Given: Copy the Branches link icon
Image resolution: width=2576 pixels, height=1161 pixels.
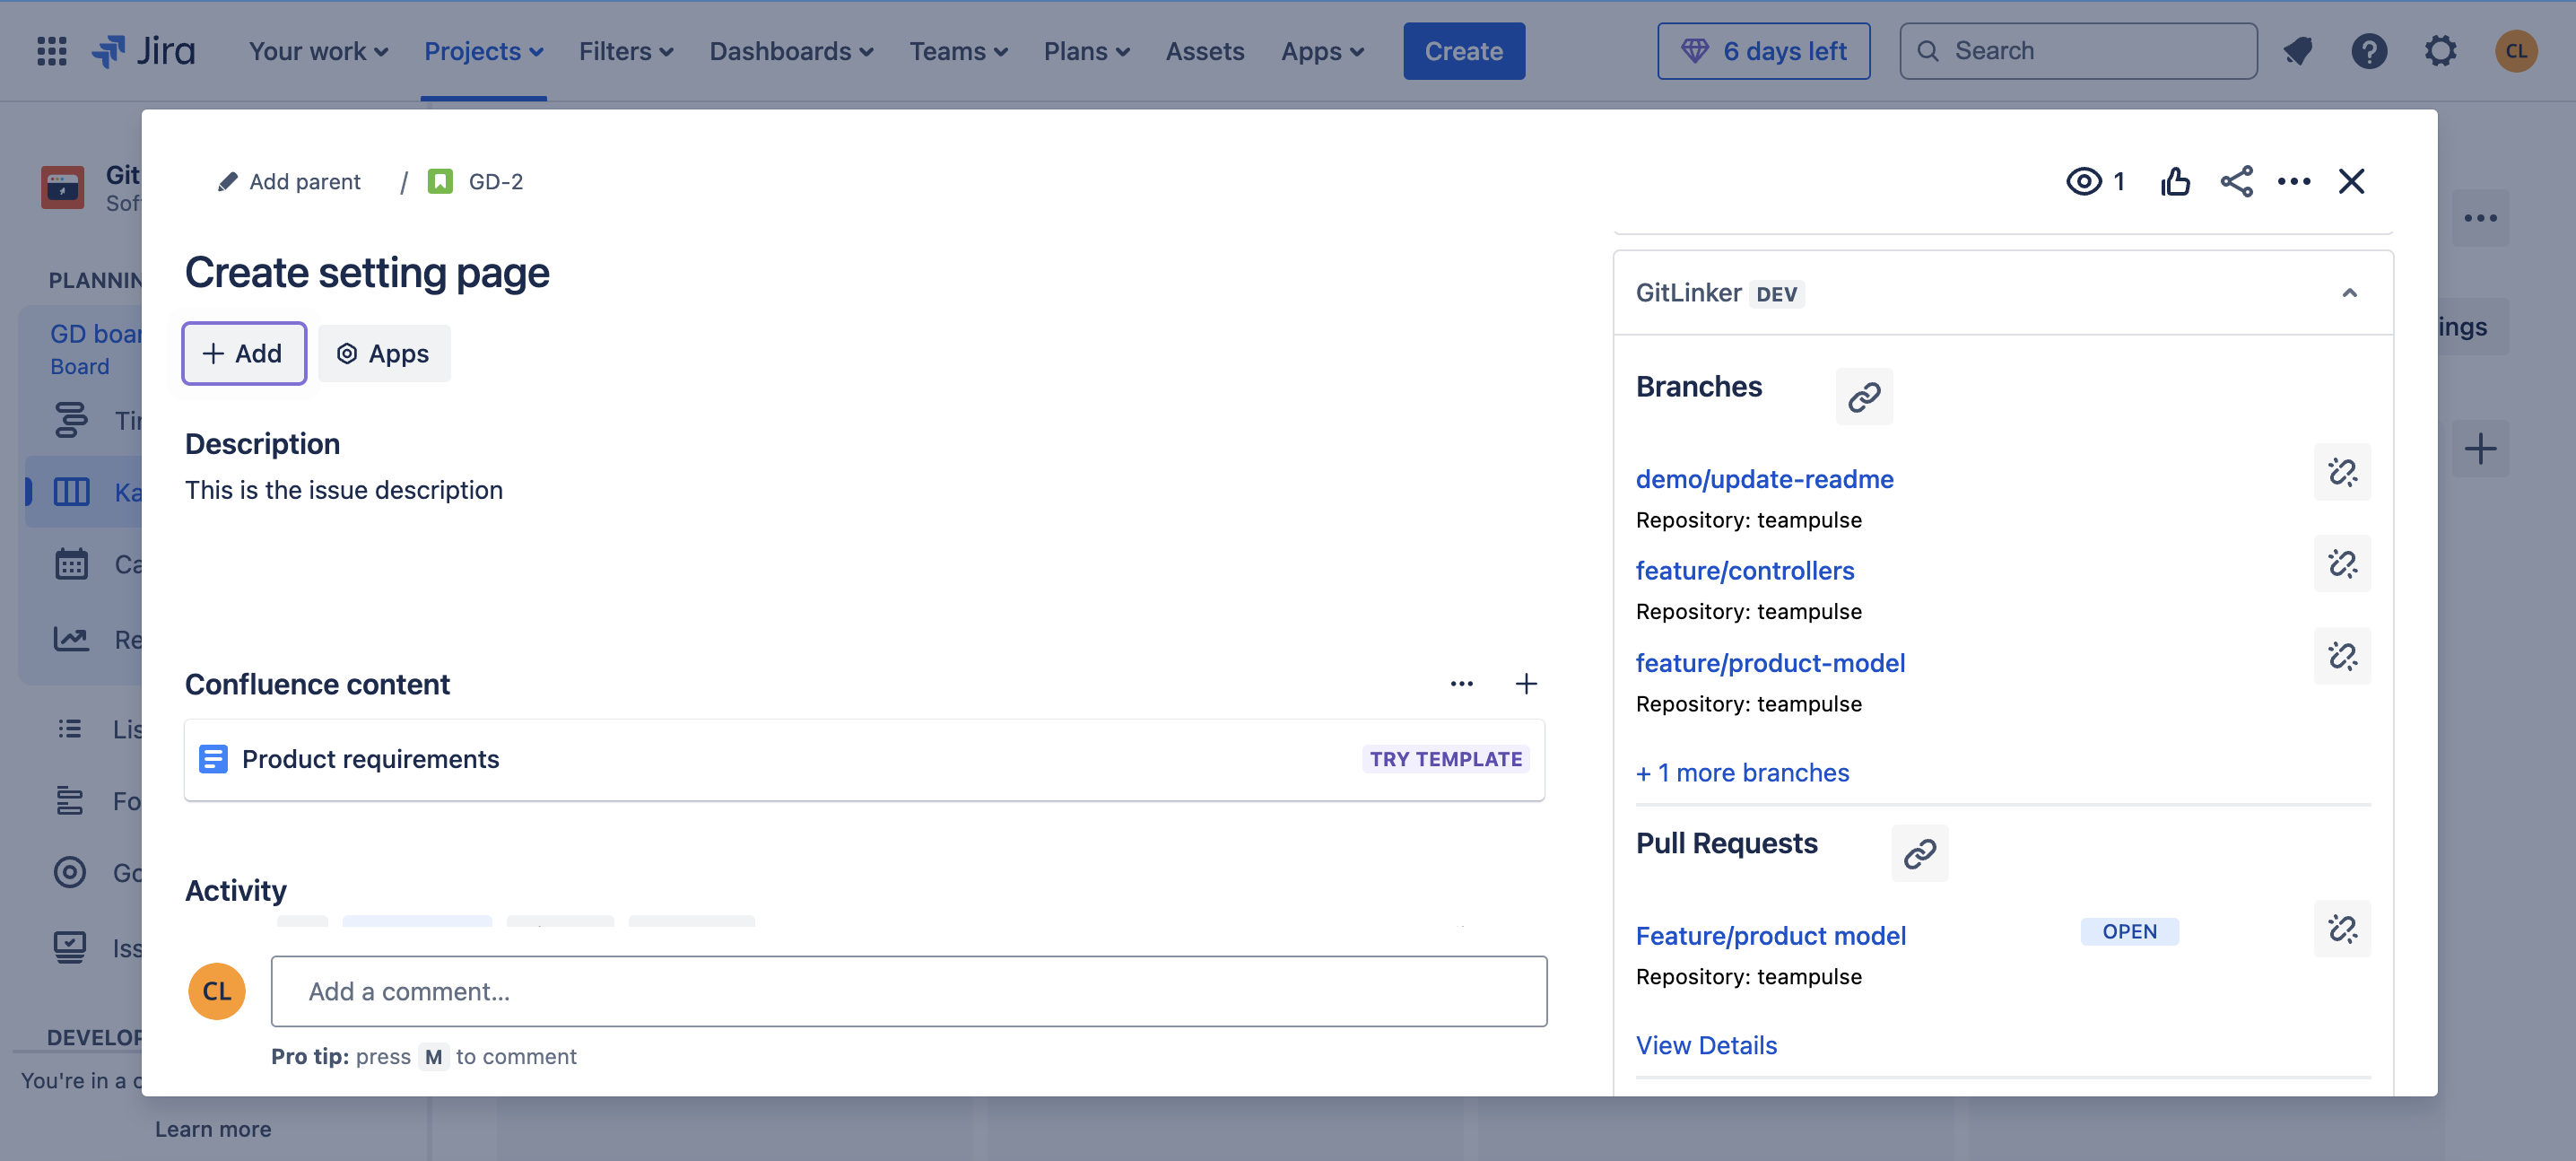Looking at the screenshot, I should (1864, 397).
